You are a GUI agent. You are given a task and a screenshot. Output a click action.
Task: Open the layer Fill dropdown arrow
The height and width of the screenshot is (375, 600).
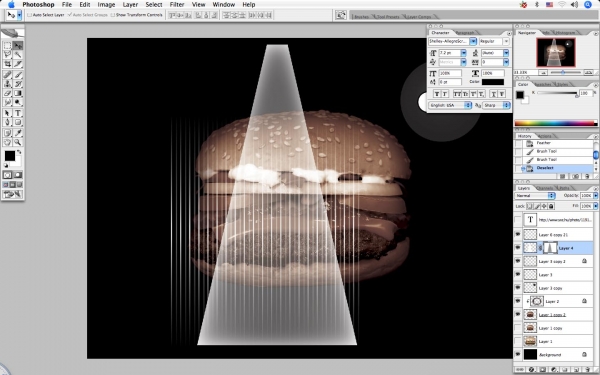(x=595, y=206)
